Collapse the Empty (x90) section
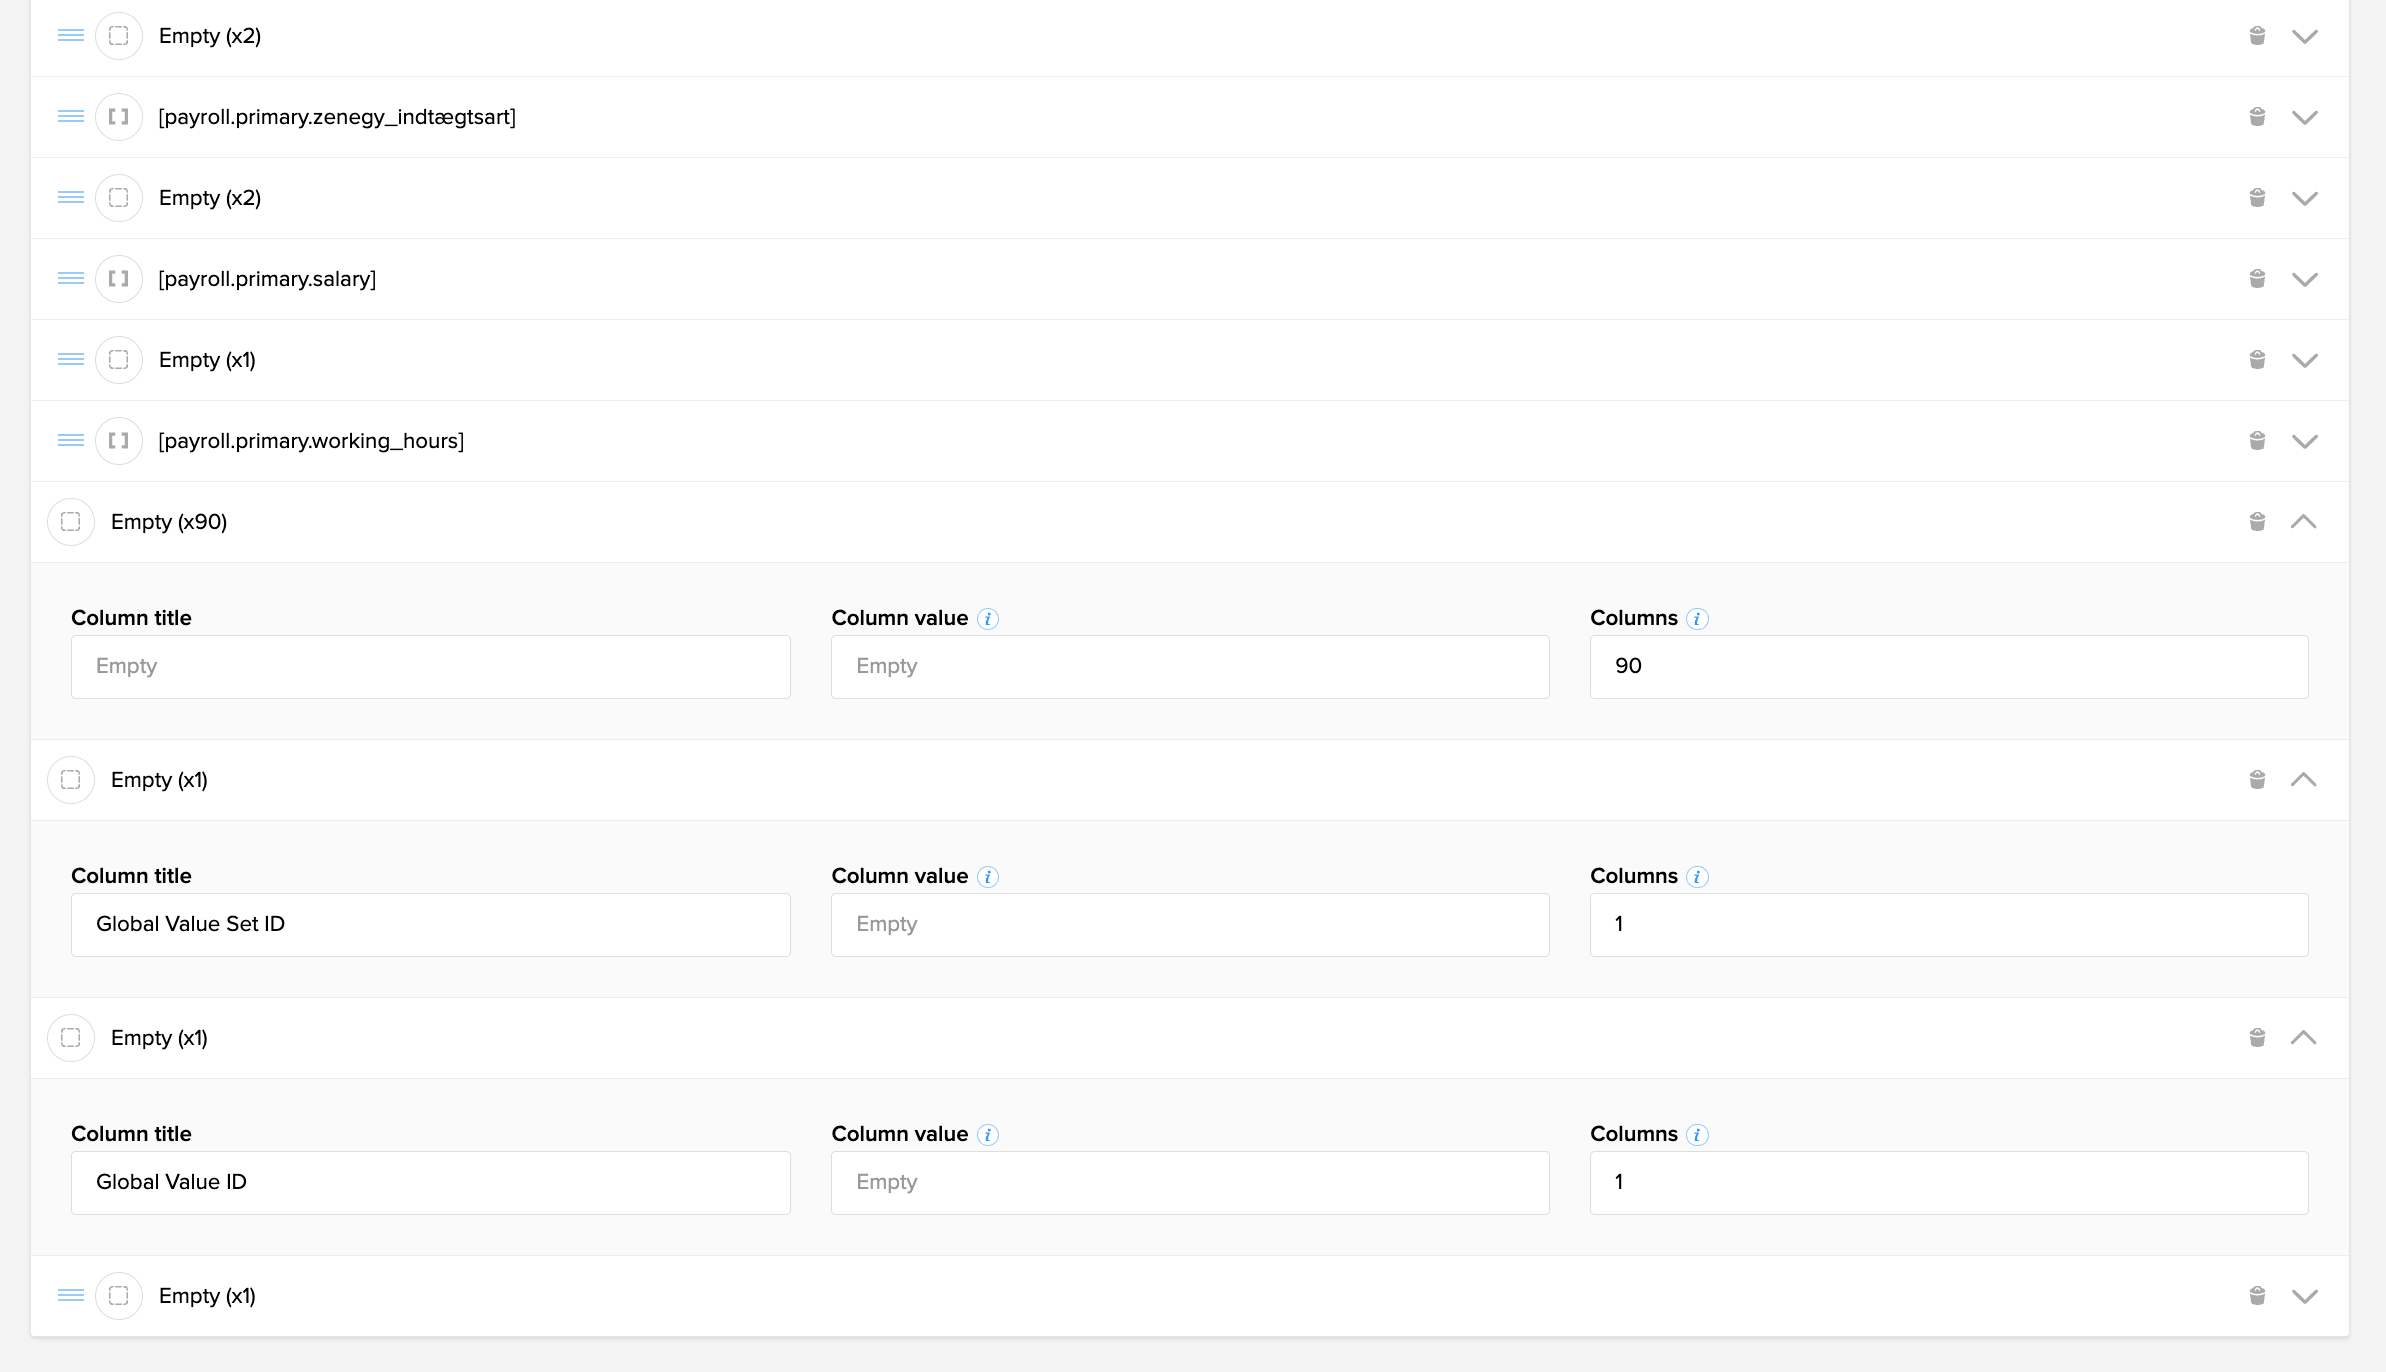Viewport: 2386px width, 1372px height. (2304, 522)
